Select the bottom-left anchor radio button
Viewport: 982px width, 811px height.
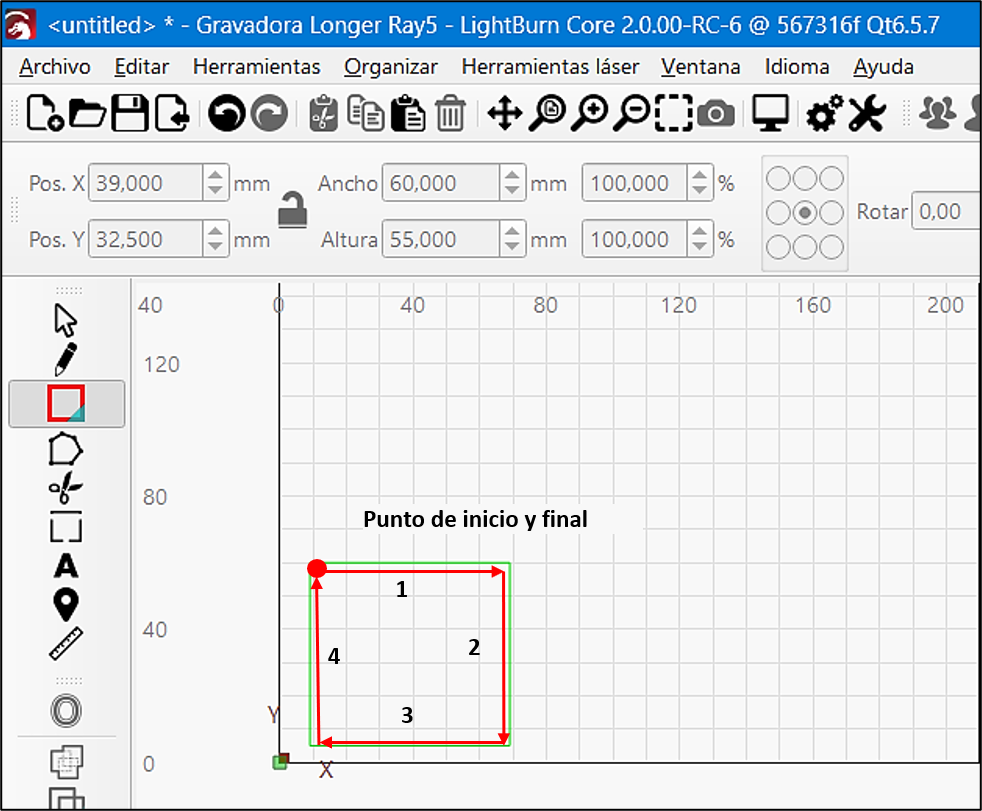(x=778, y=247)
